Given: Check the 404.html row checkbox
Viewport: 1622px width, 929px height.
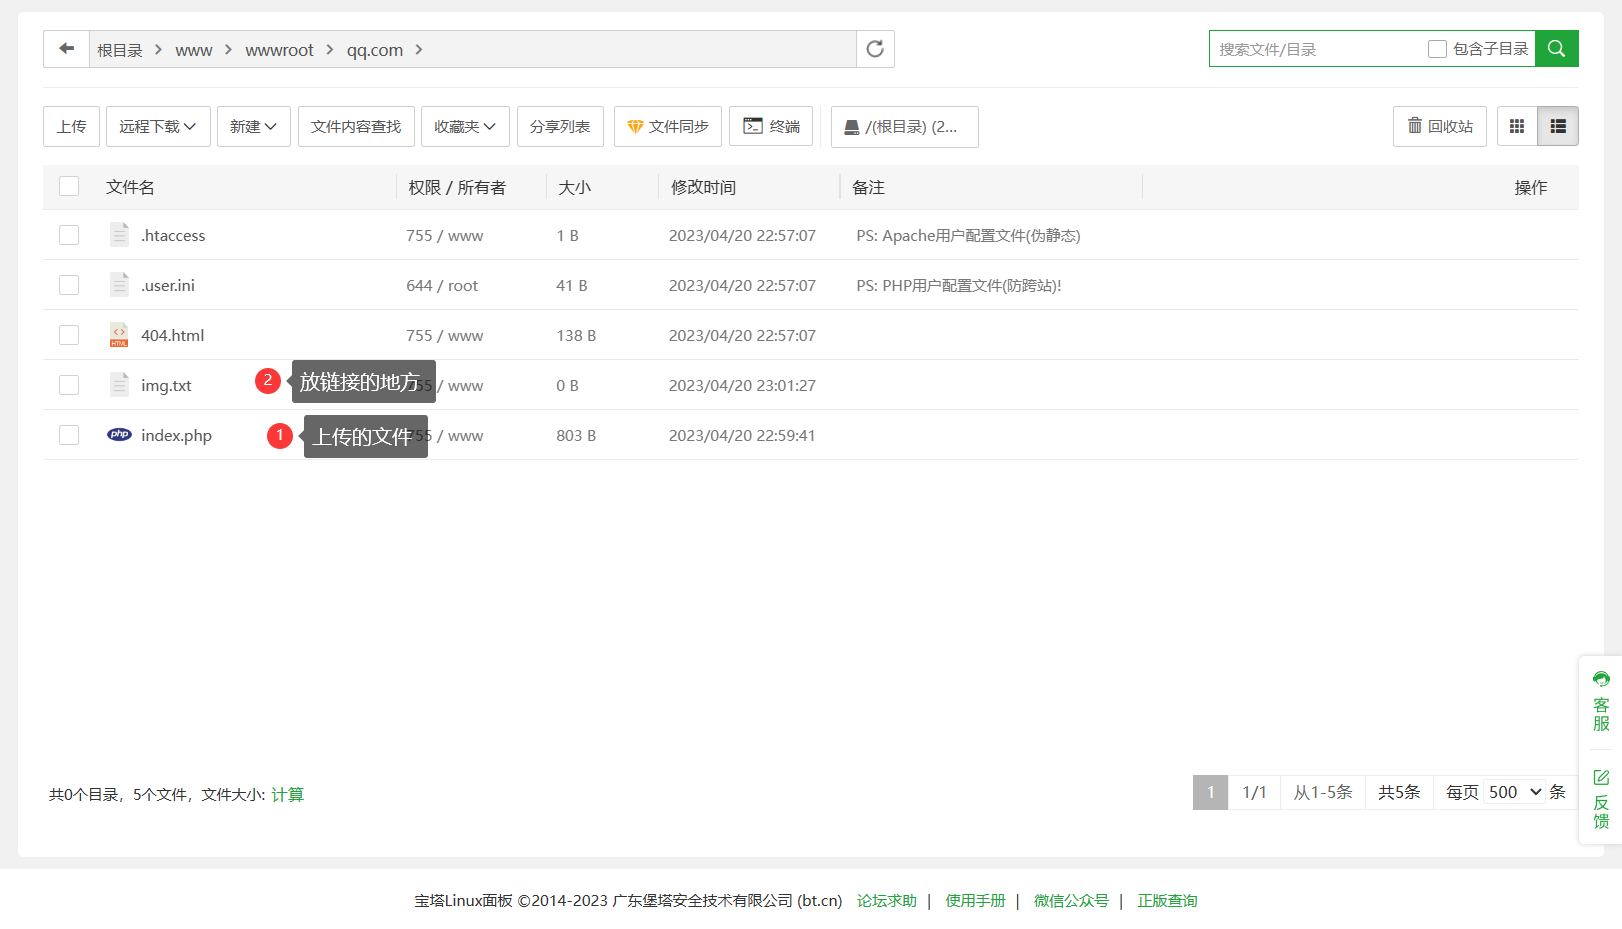Looking at the screenshot, I should (69, 335).
